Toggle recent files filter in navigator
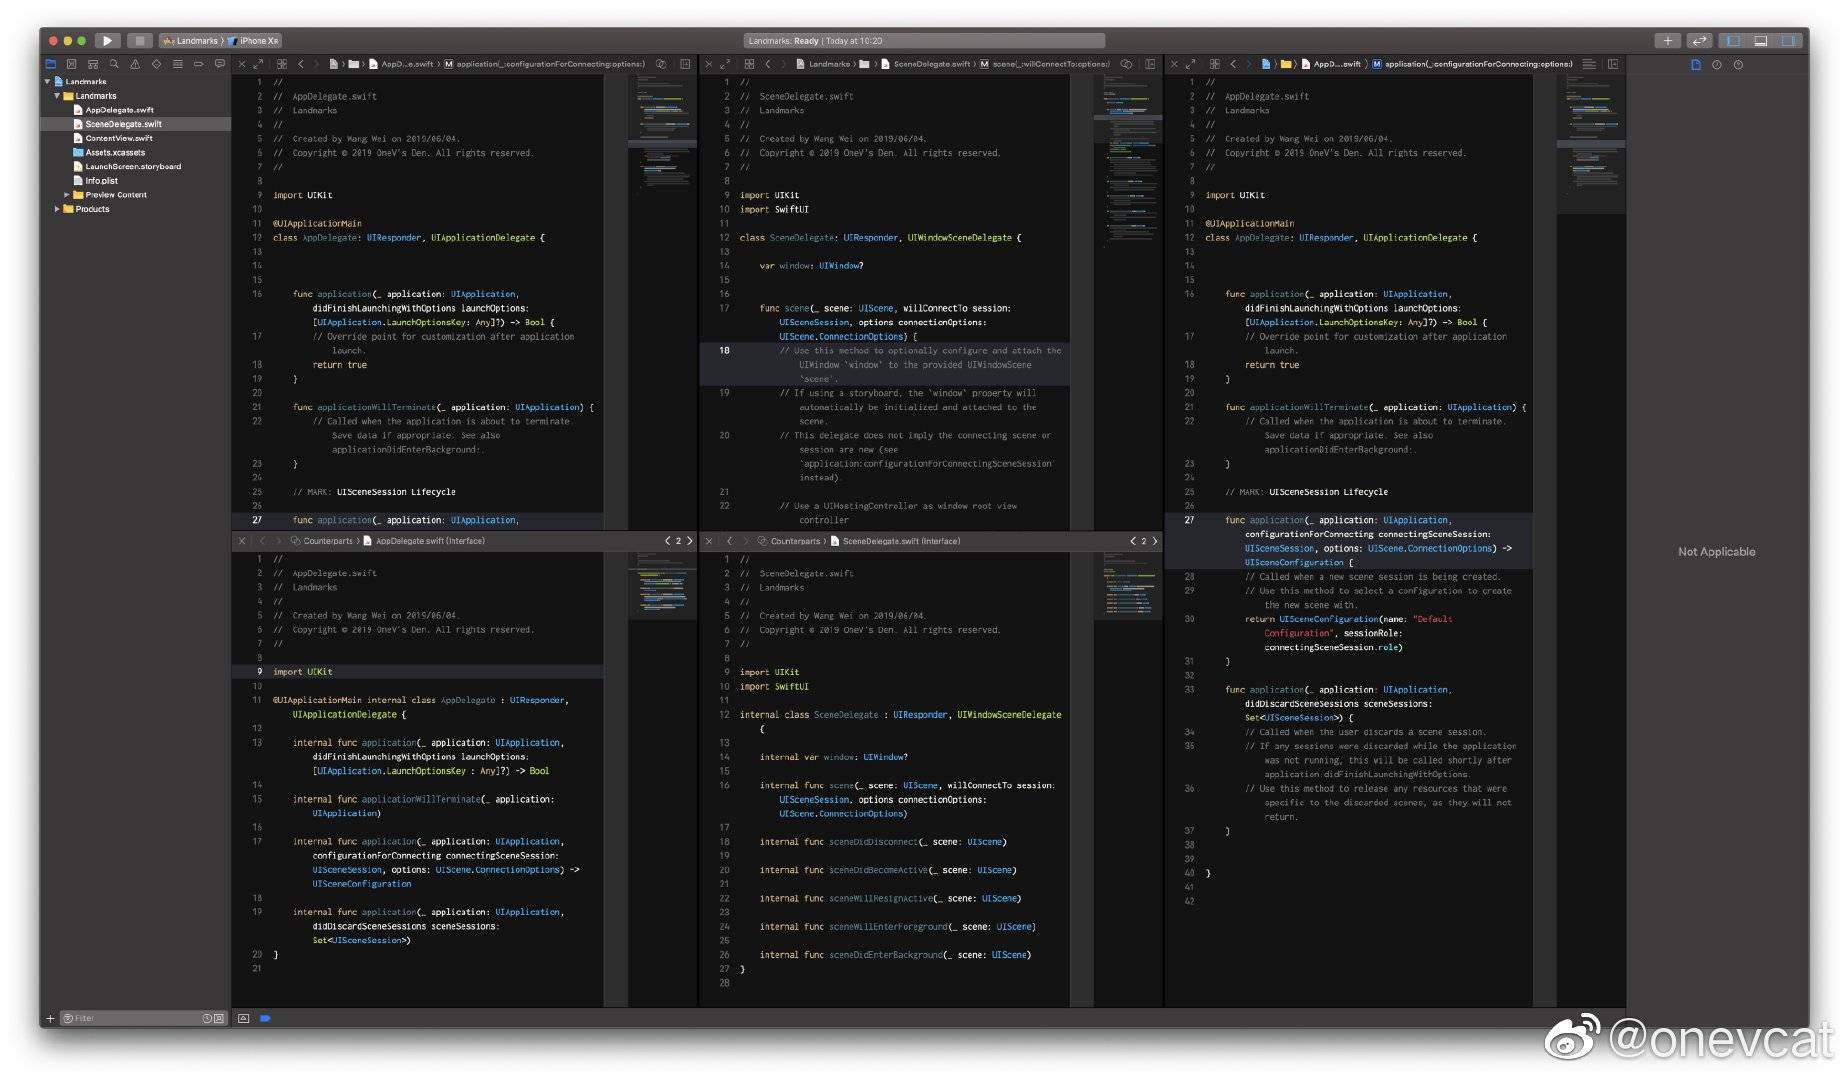Screen dimensions: 1848x1080 [x=207, y=1019]
